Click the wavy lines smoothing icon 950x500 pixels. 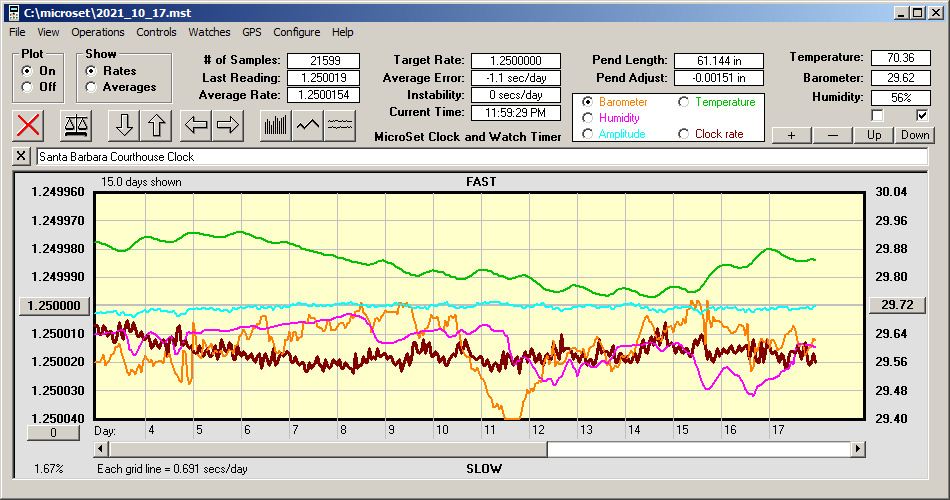340,125
